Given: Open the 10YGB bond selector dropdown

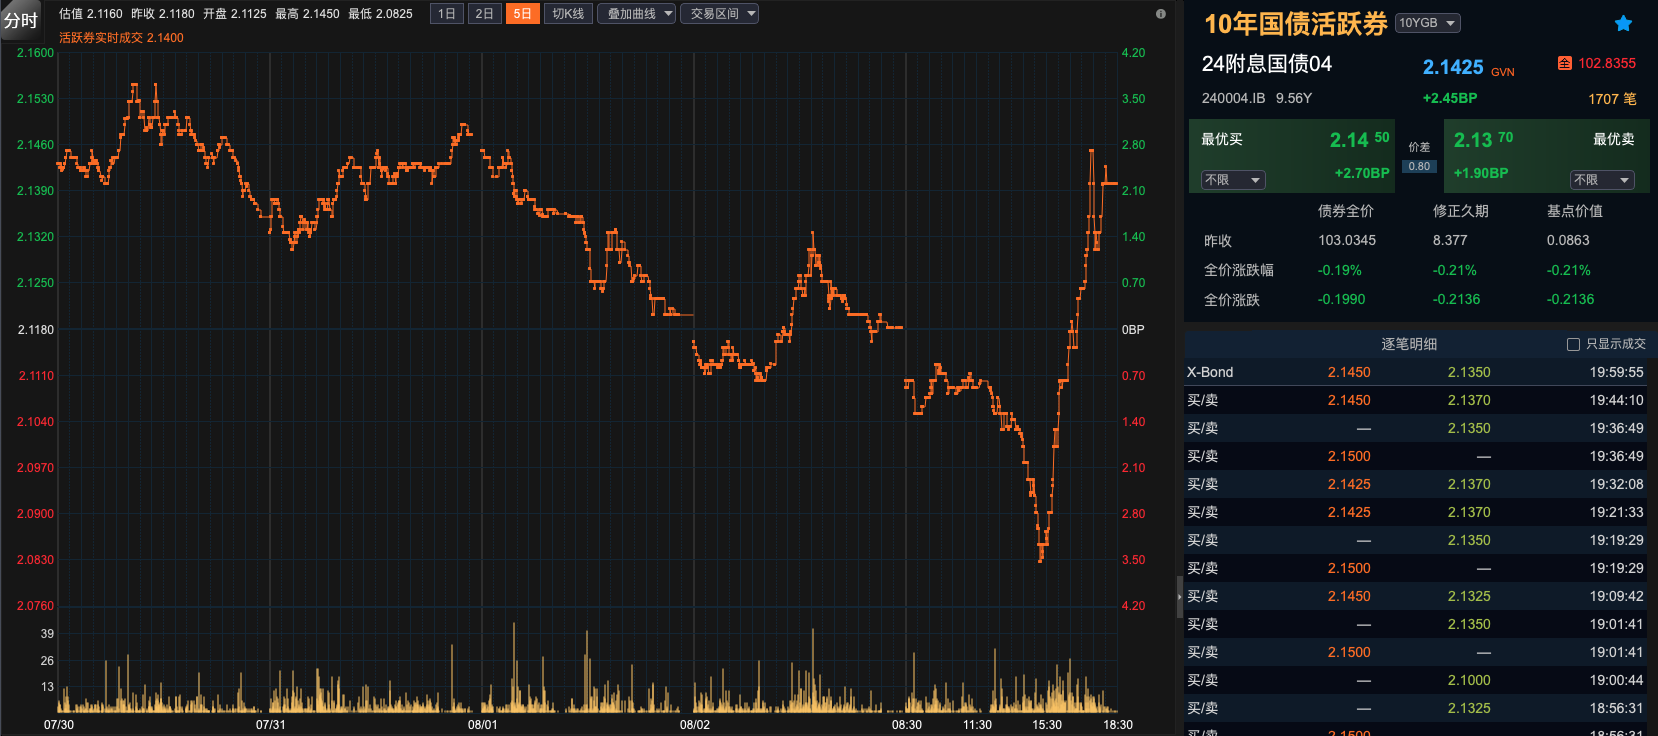Looking at the screenshot, I should [x=1428, y=23].
